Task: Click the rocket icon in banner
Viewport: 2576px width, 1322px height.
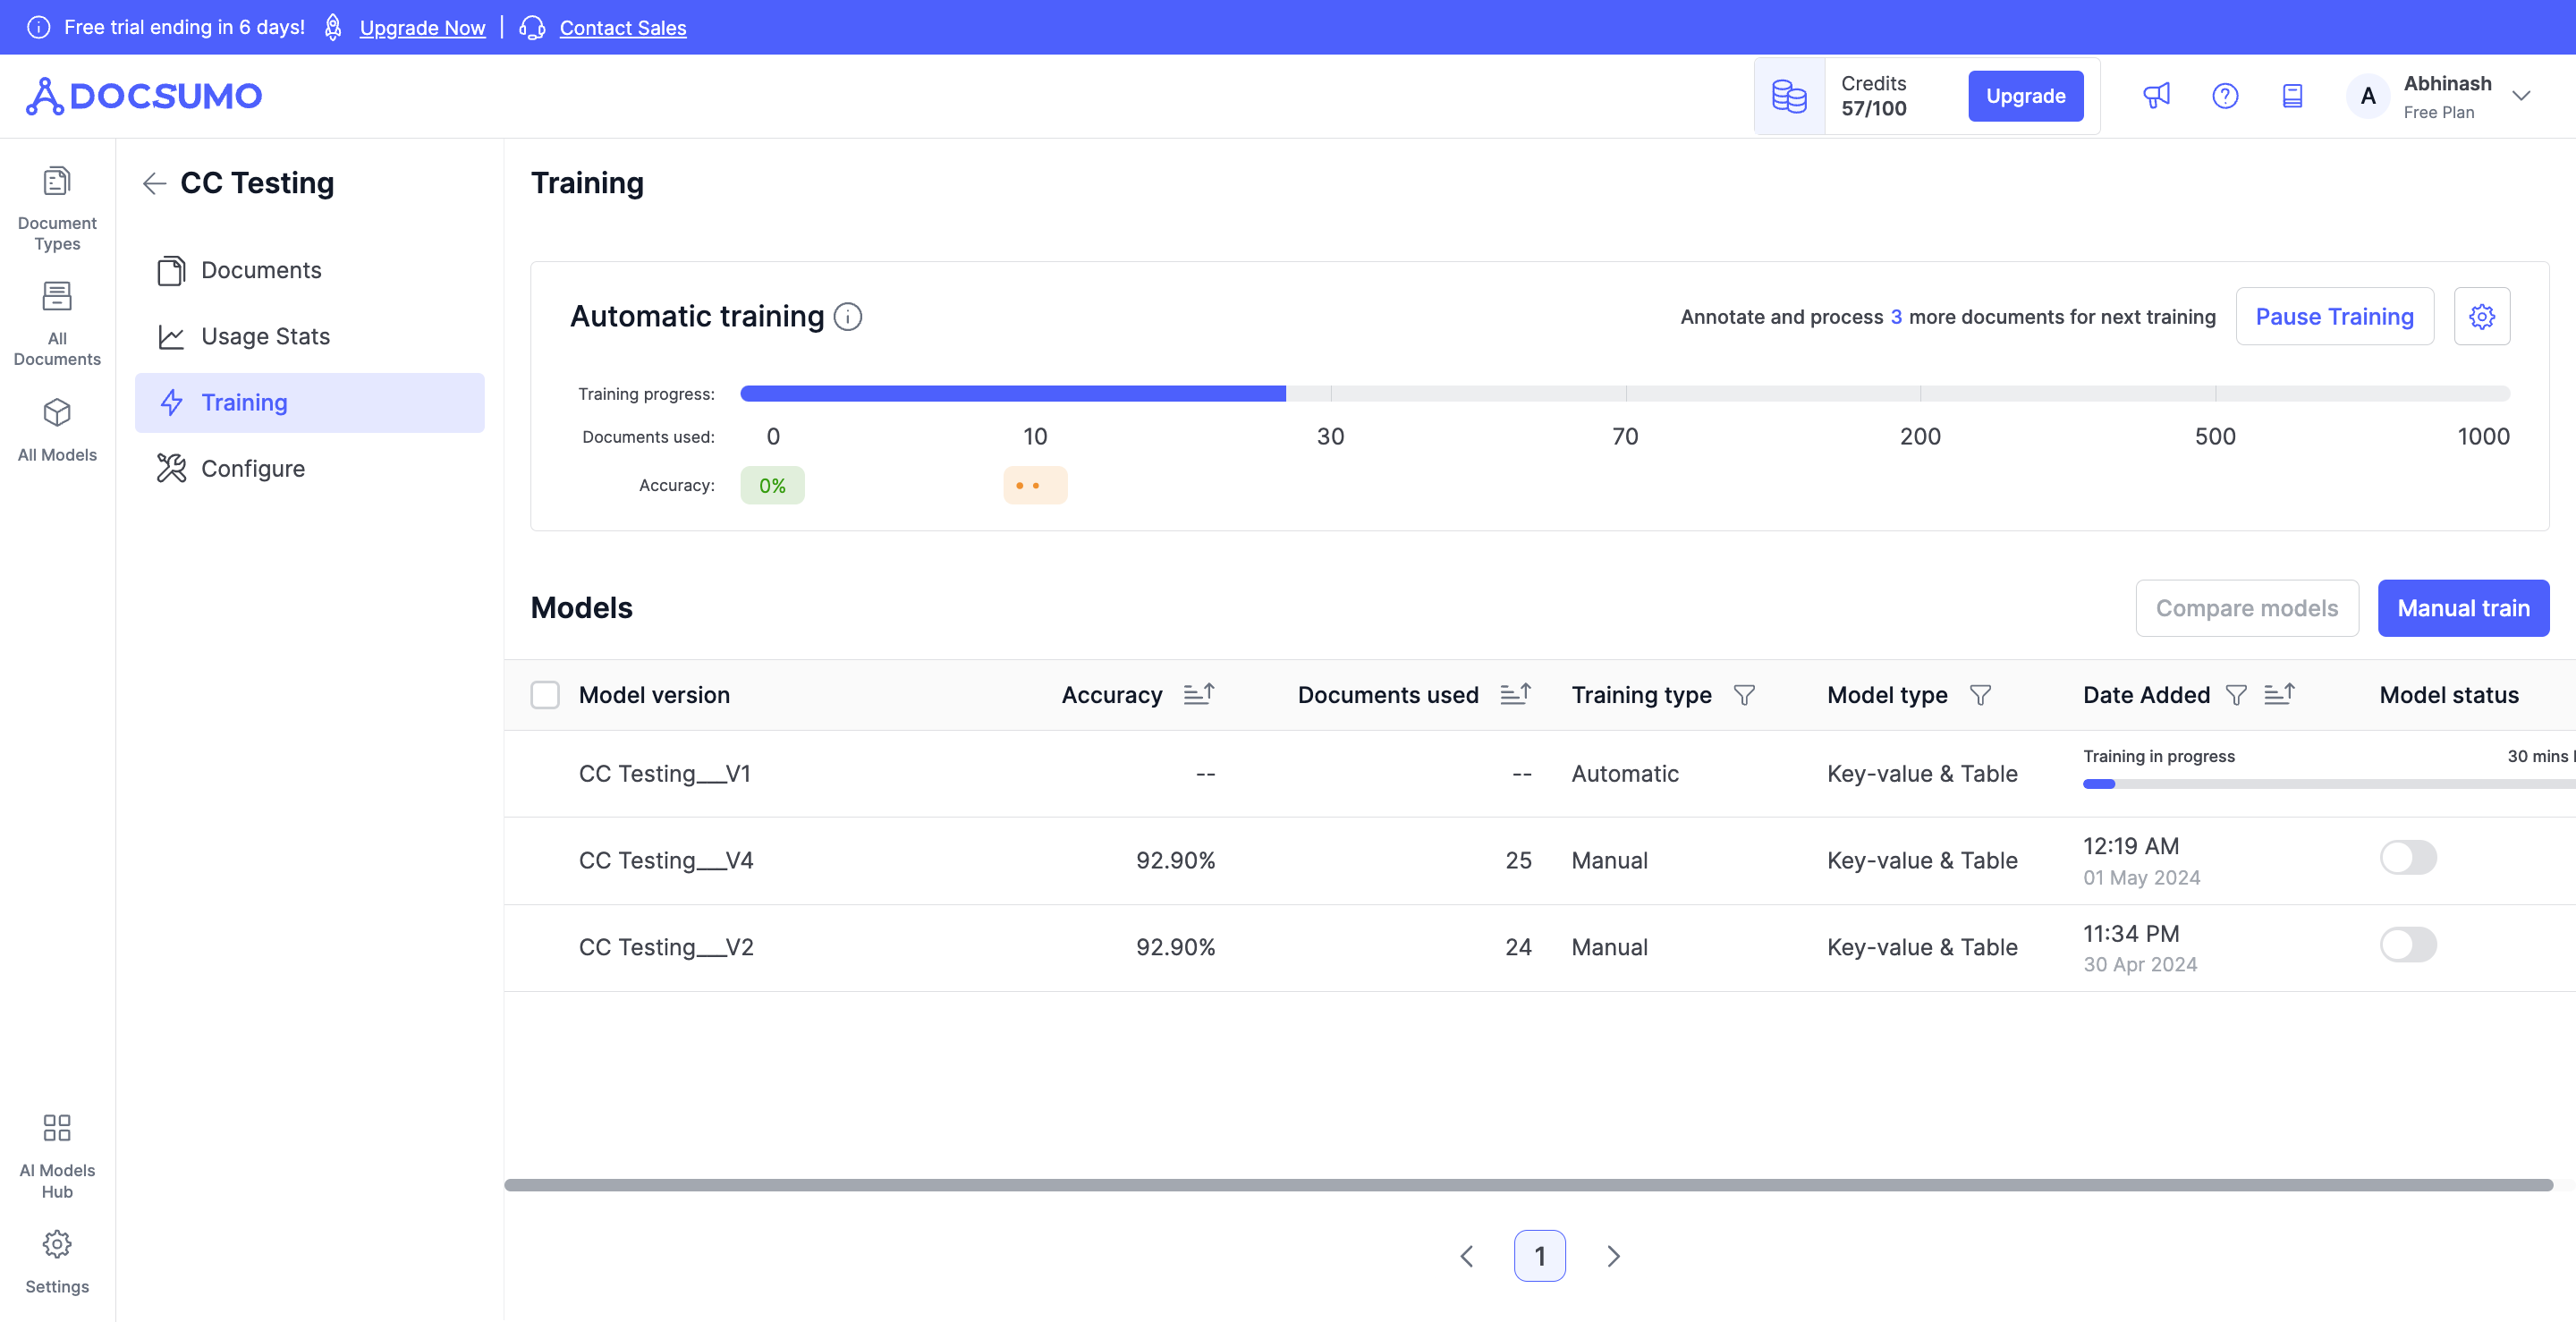Action: tap(333, 27)
